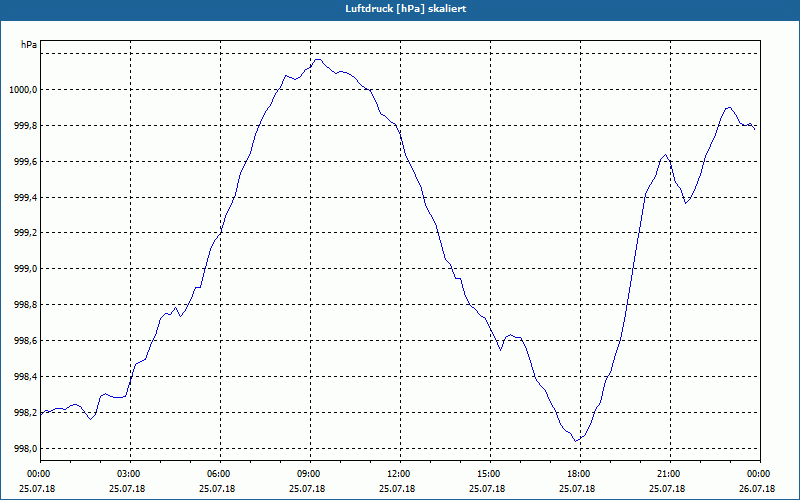The height and width of the screenshot is (500, 800).
Task: Click the 25.07.18 date under 18:00
Action: [577, 488]
